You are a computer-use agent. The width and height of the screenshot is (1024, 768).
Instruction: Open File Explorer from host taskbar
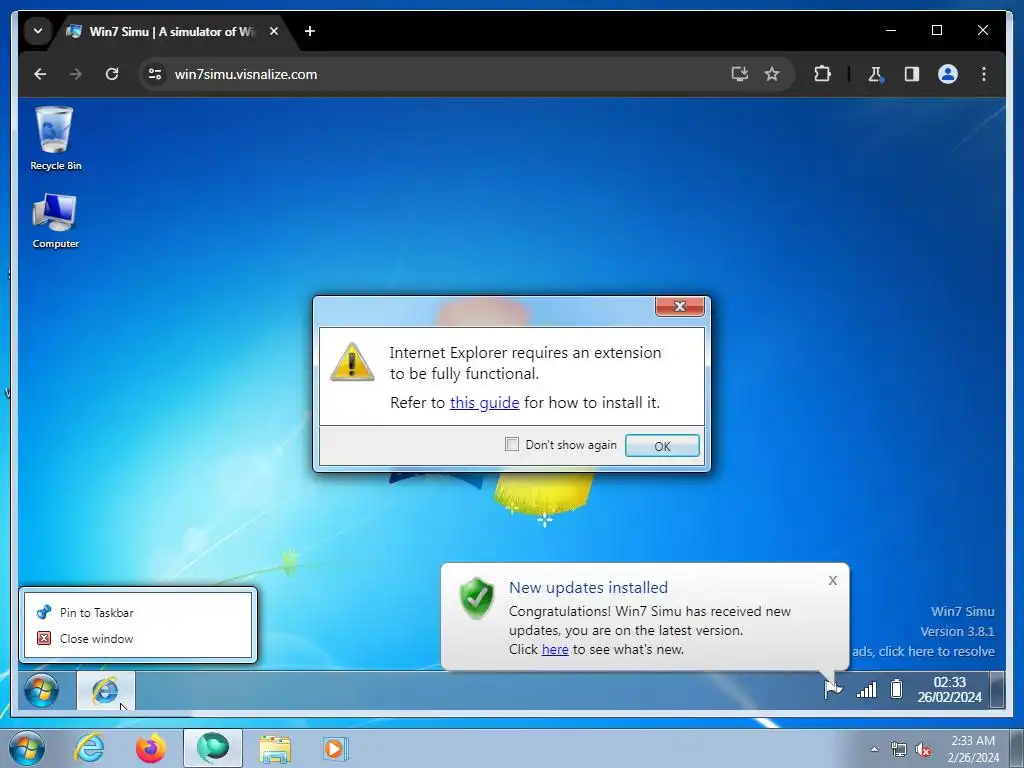click(275, 749)
